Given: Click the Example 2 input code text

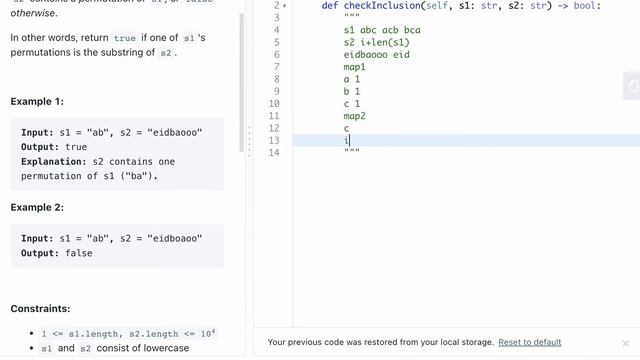Looking at the screenshot, I should point(111,238).
